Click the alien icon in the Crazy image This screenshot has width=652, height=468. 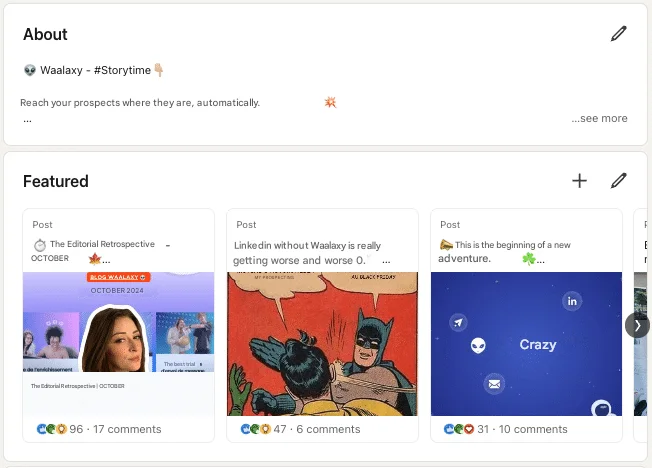point(478,345)
